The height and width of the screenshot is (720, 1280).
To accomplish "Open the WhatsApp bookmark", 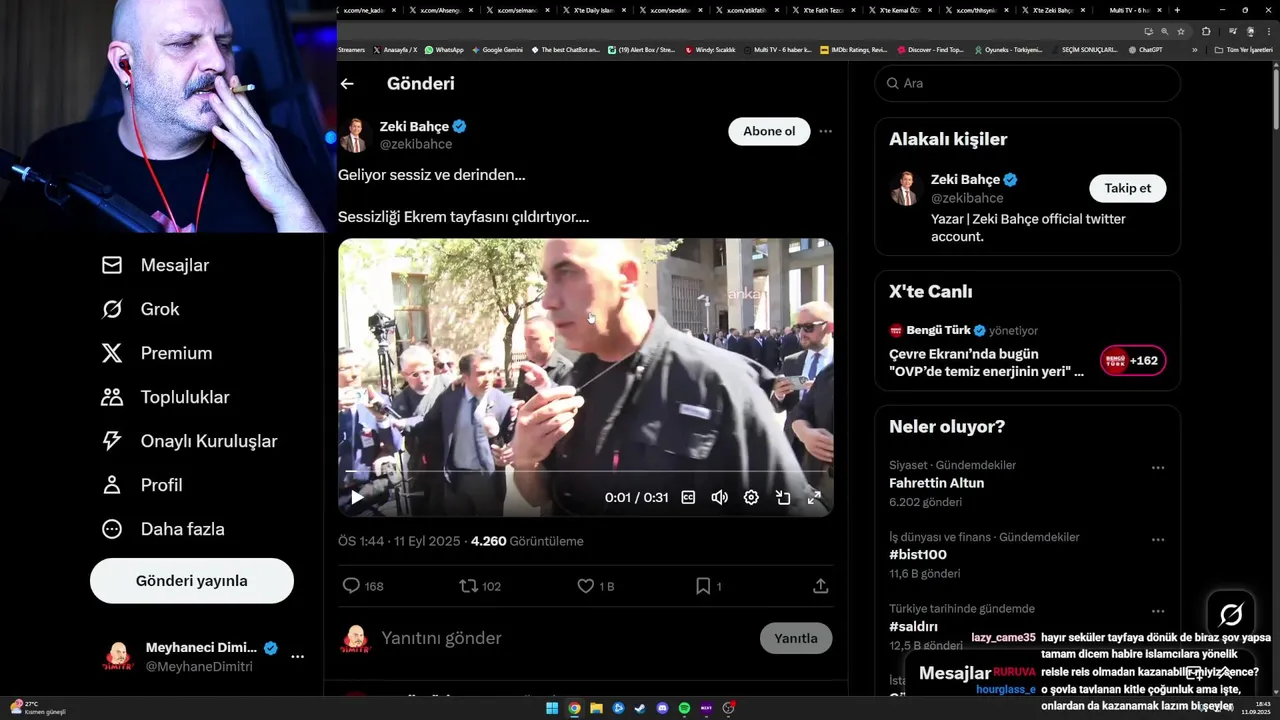I will [444, 49].
